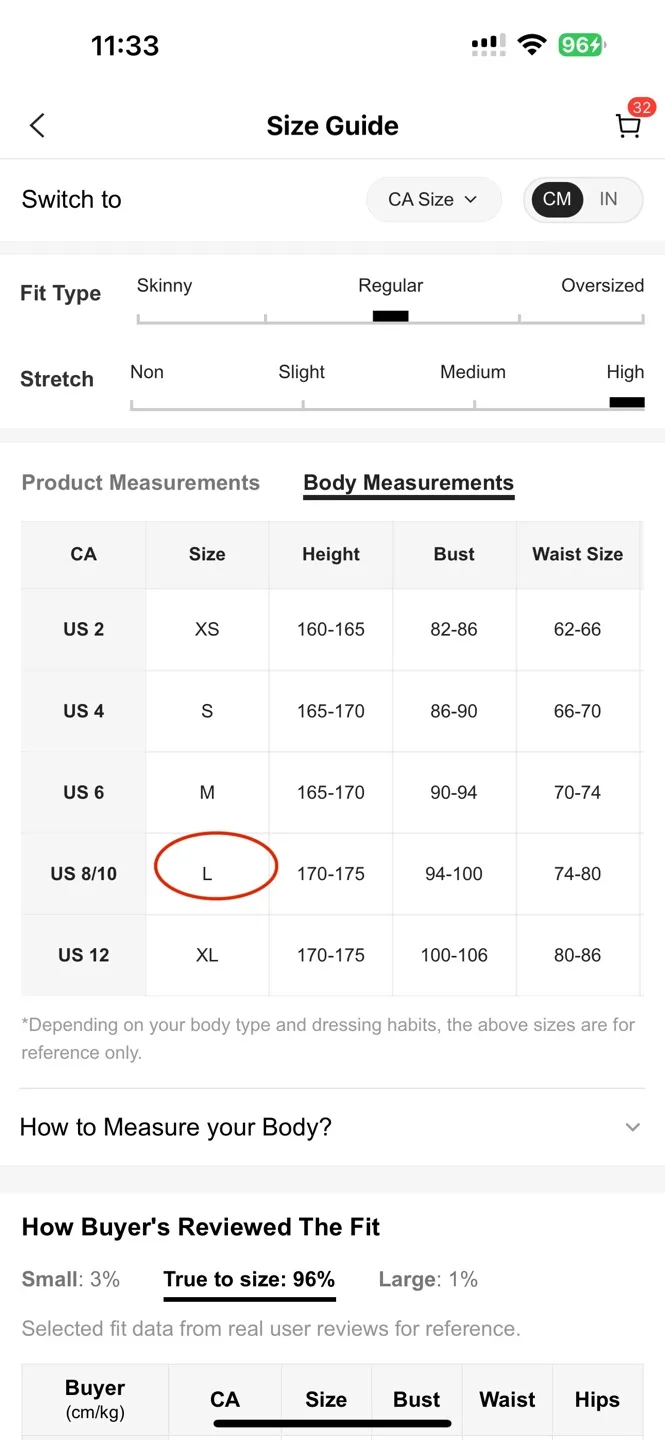This screenshot has width=665, height=1440.
Task: Tap the Regular marker on Fit Type scale
Action: [x=390, y=315]
